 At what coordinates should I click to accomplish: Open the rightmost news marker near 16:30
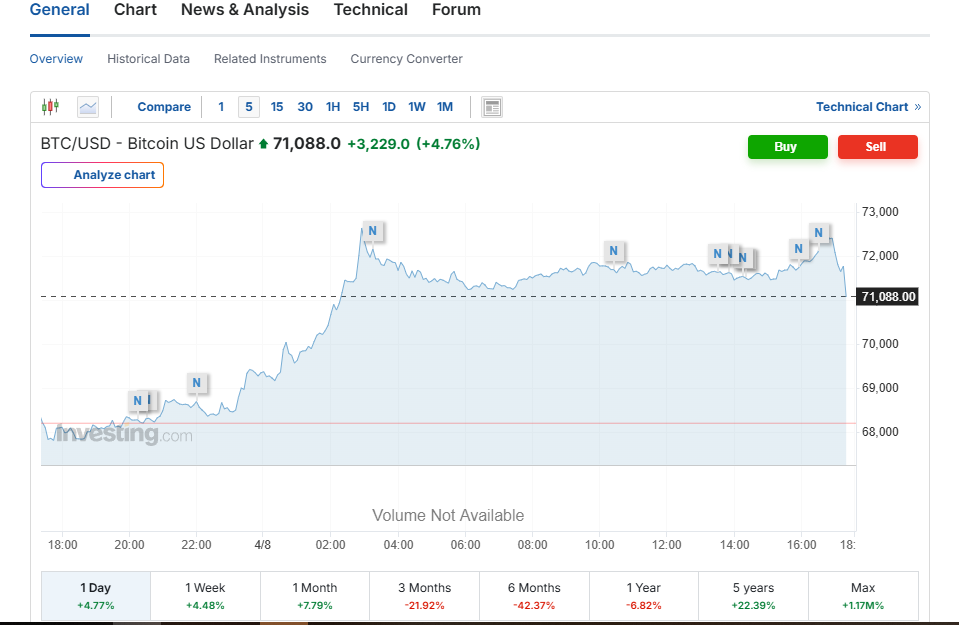point(819,233)
